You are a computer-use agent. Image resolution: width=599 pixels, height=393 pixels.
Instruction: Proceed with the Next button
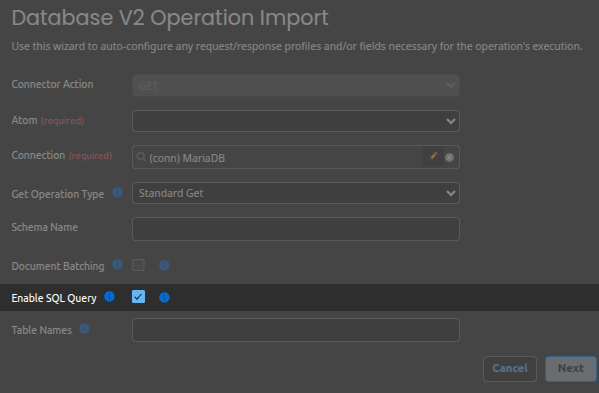(571, 369)
